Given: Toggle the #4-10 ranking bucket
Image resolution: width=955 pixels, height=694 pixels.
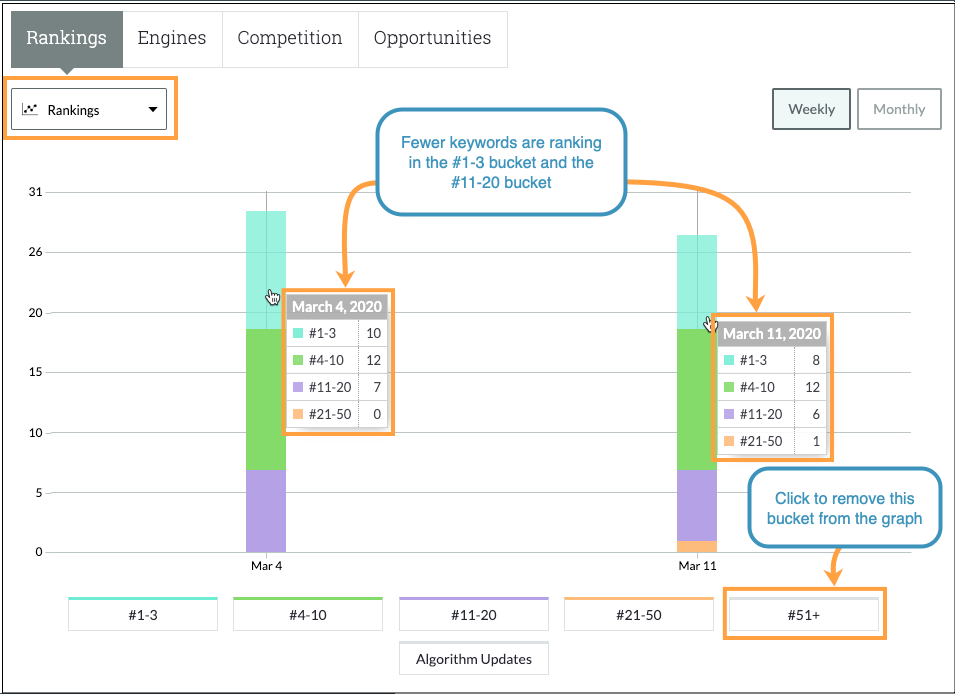Looking at the screenshot, I should click(307, 614).
